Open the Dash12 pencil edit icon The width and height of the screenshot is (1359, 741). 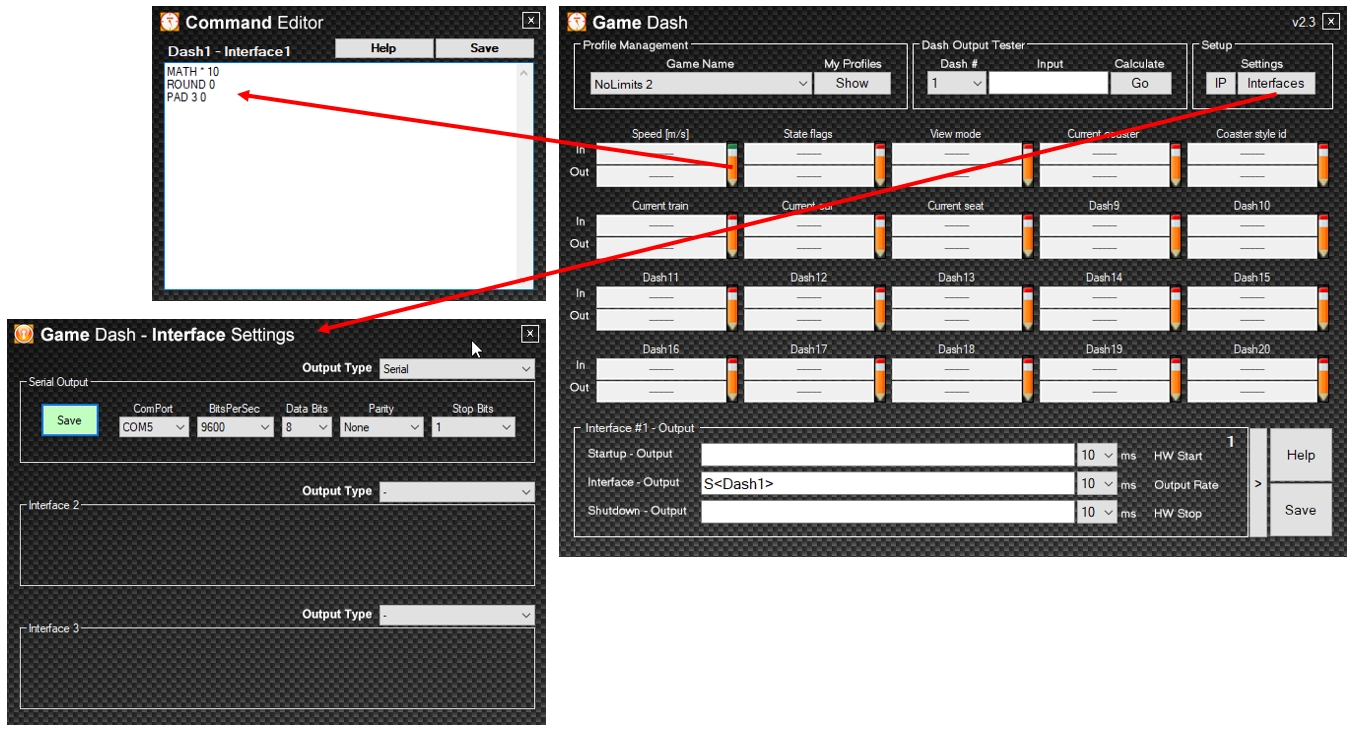880,309
